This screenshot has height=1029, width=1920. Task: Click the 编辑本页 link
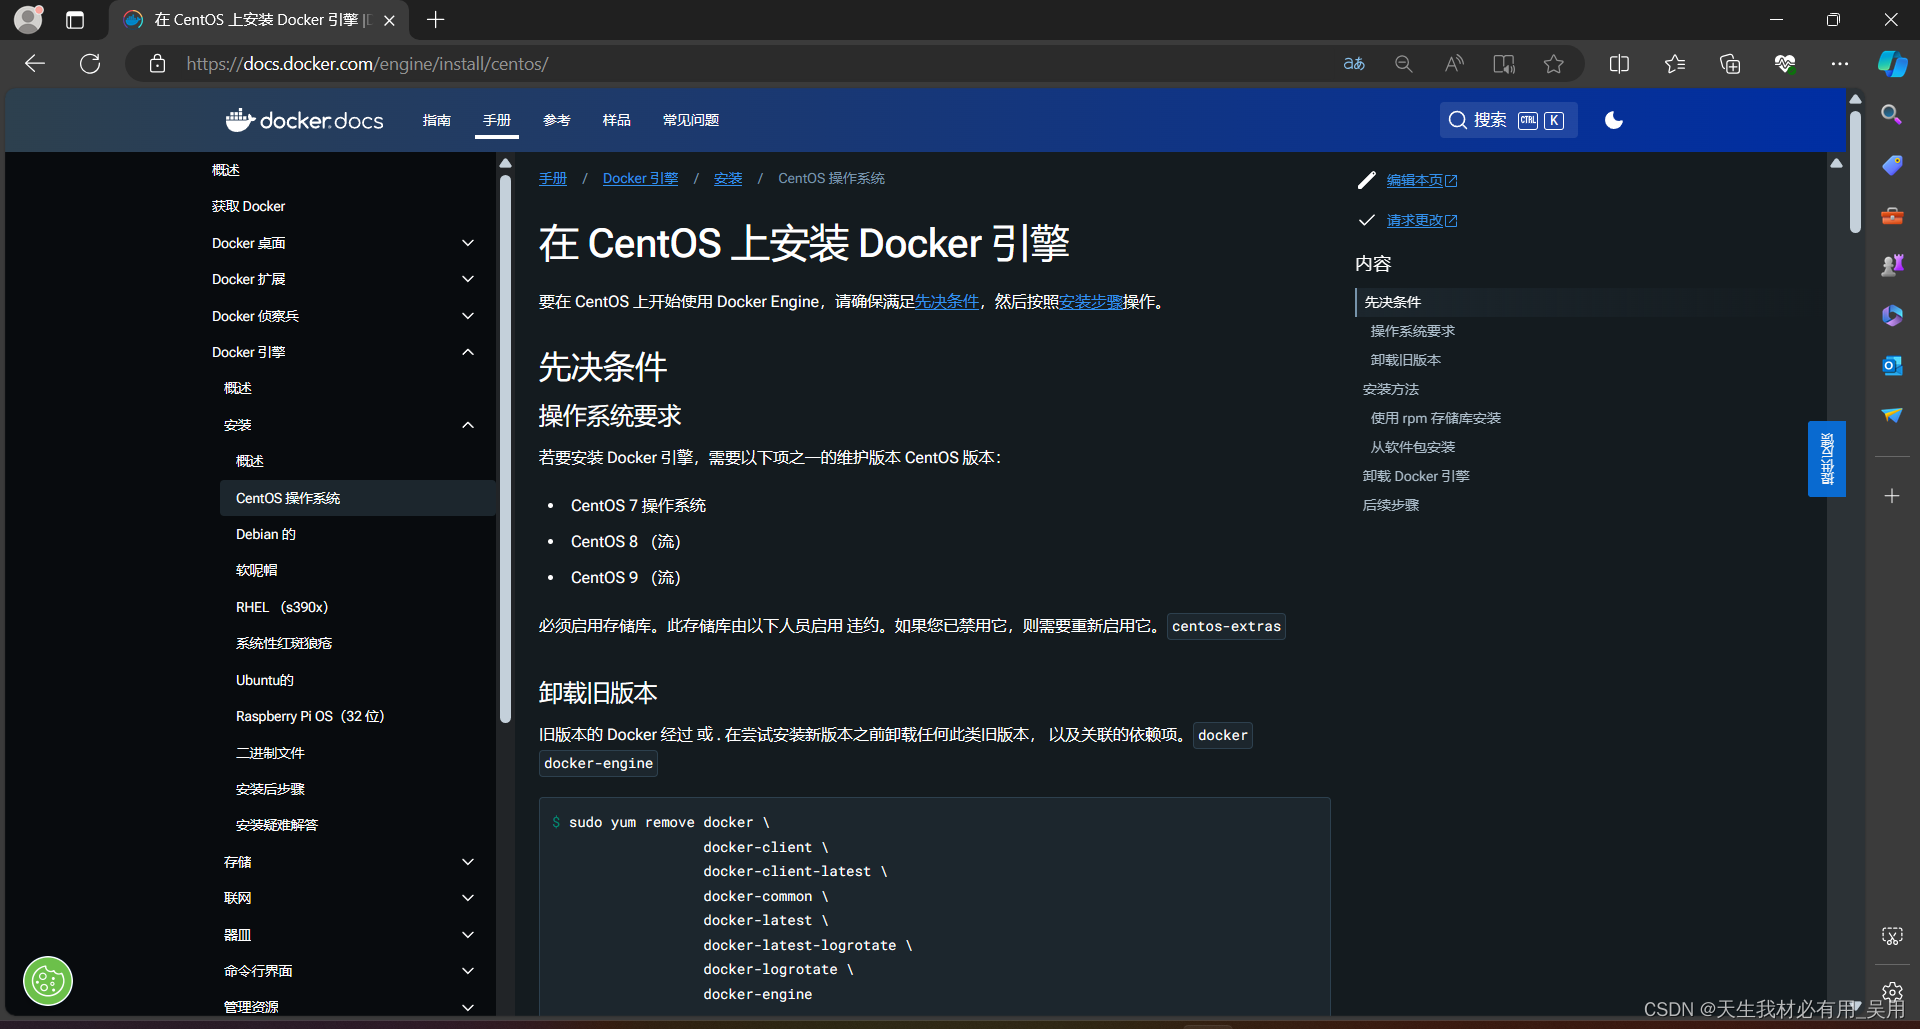click(1422, 180)
